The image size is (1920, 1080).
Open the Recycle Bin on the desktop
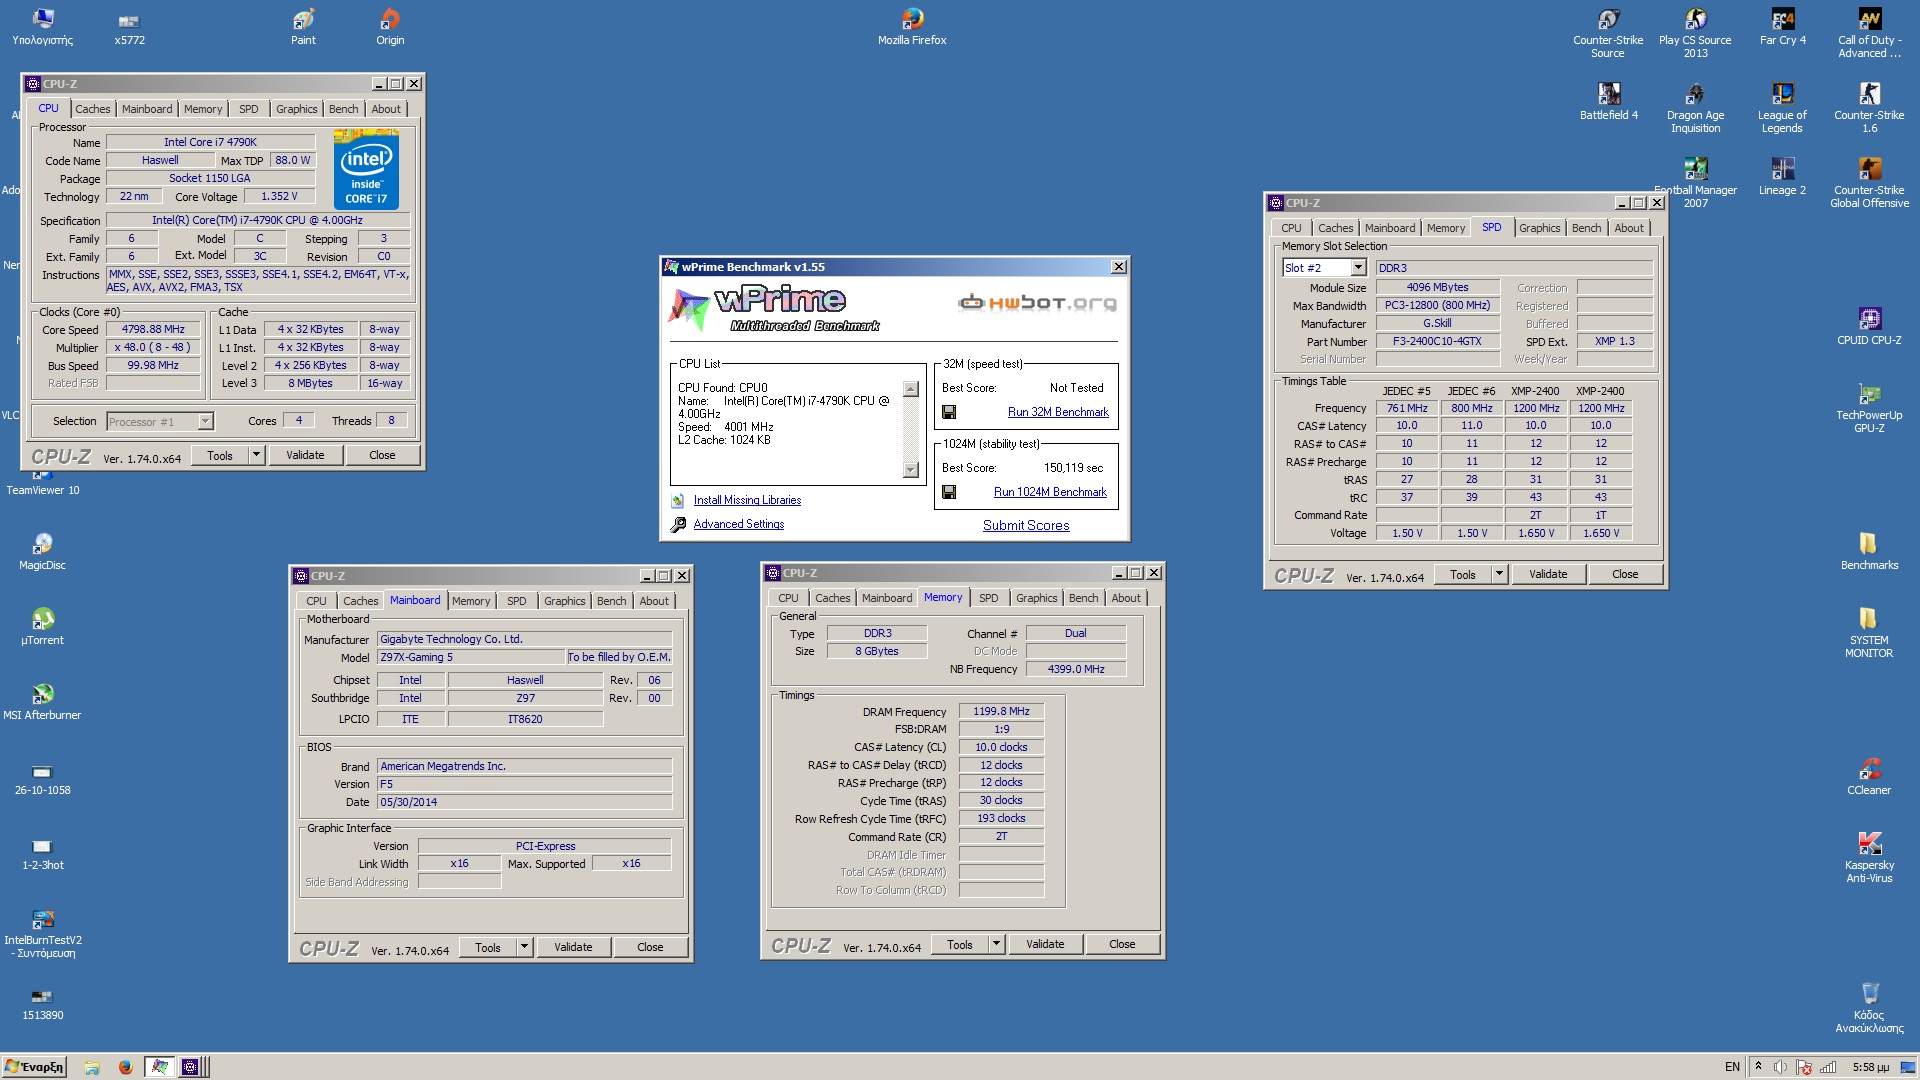1869,1008
